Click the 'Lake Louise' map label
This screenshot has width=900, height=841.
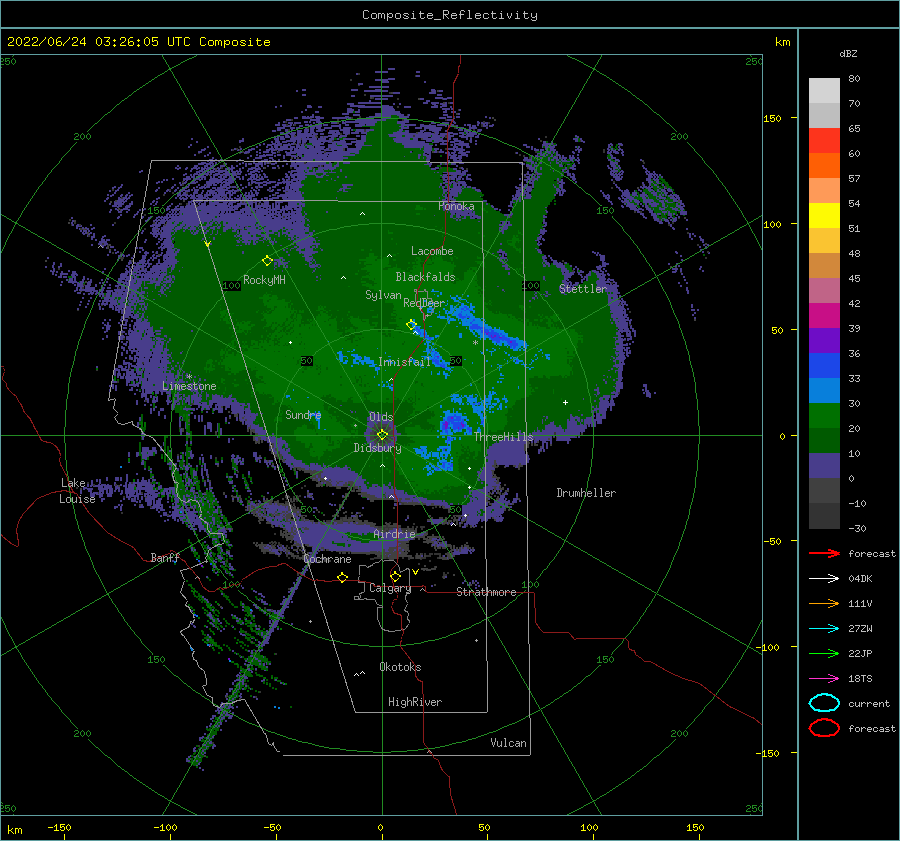(x=77, y=491)
